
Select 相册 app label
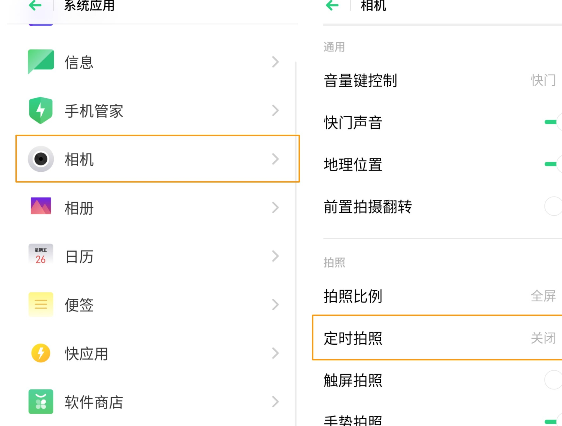click(x=79, y=208)
